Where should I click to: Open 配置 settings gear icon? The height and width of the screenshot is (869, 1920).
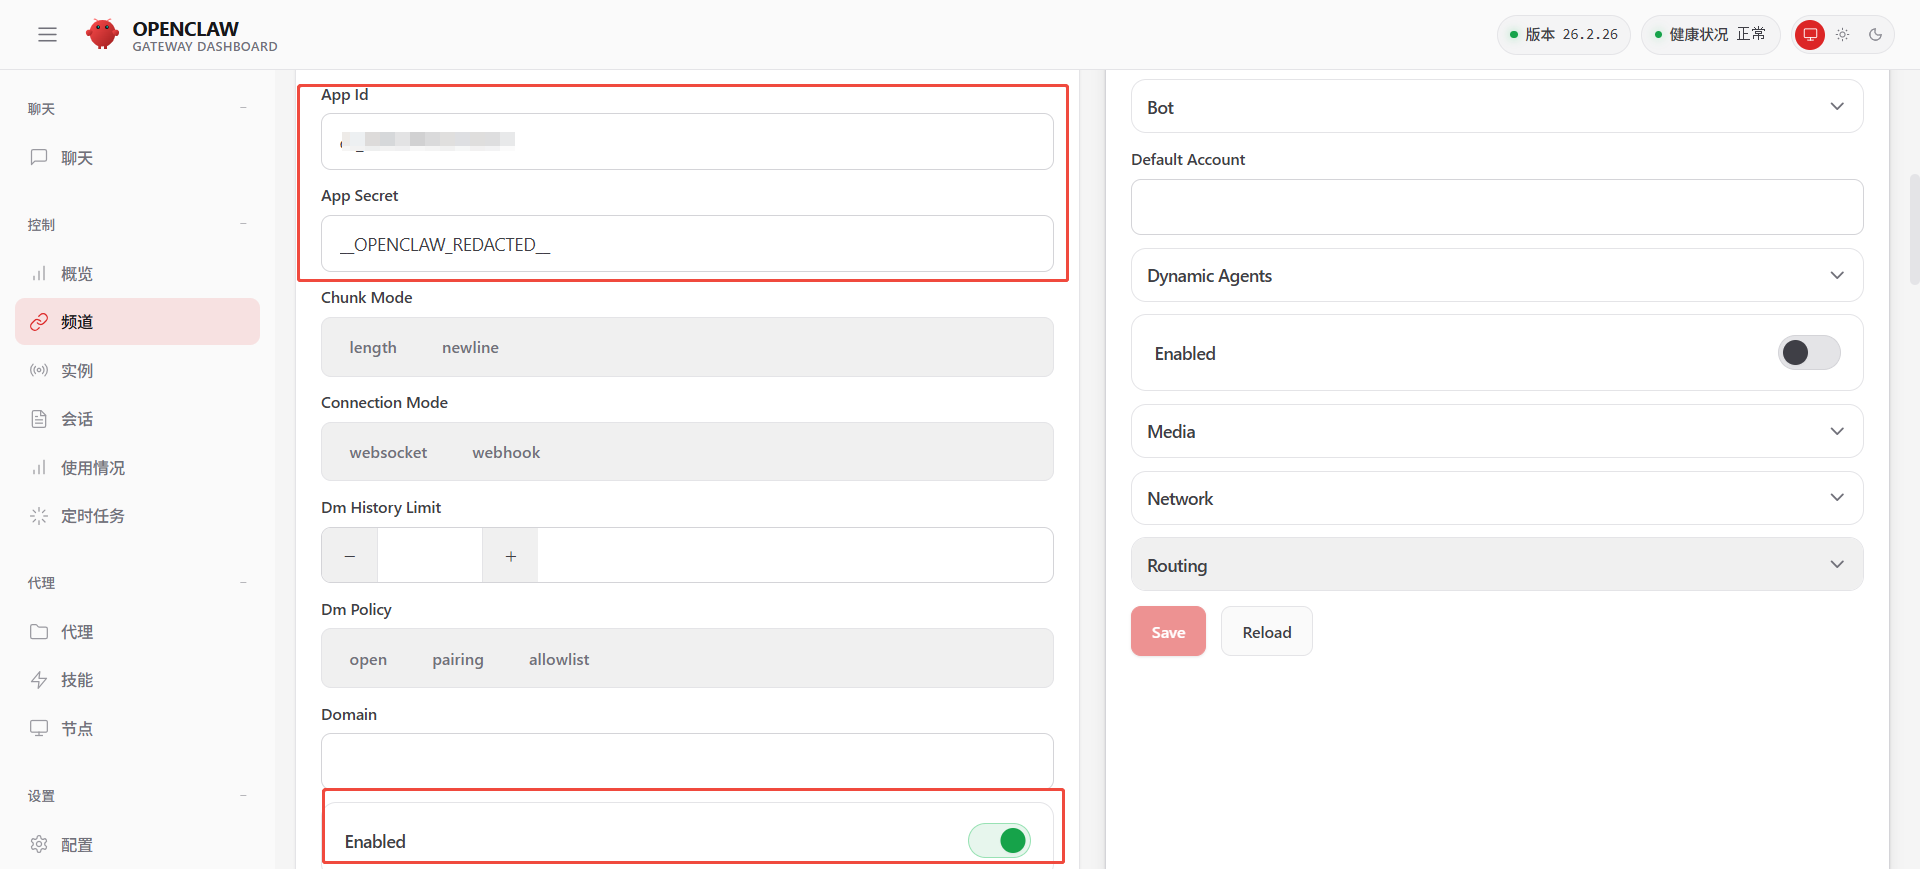(x=39, y=844)
